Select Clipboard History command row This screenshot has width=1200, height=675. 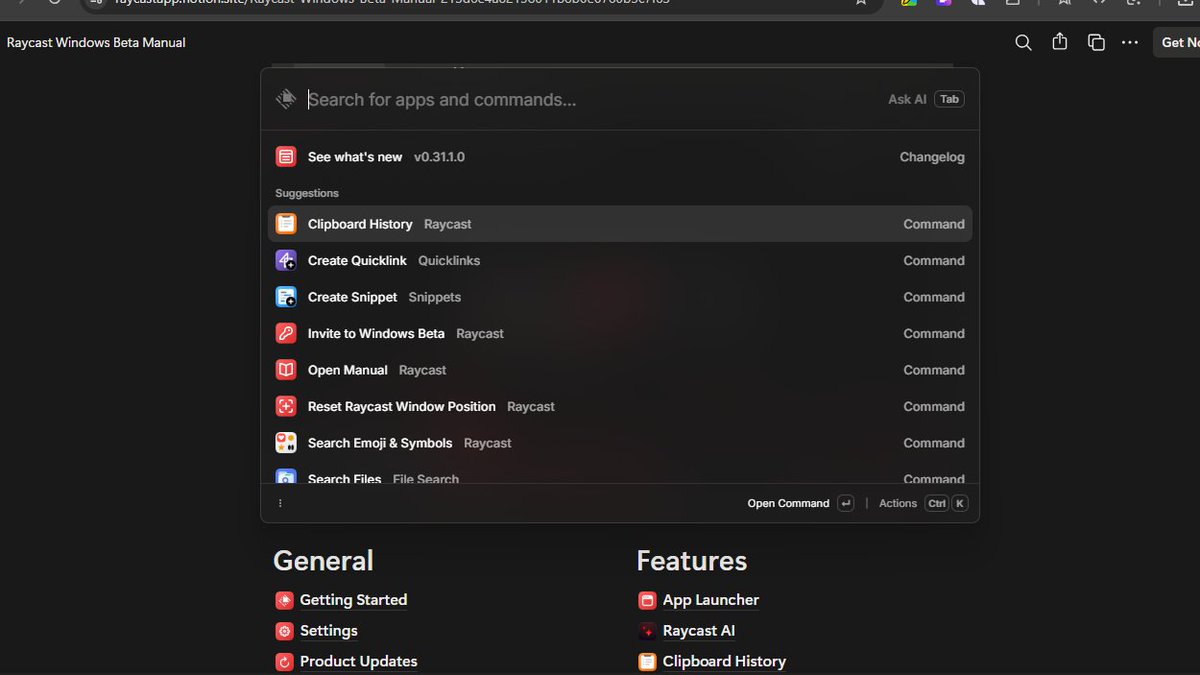pos(620,224)
